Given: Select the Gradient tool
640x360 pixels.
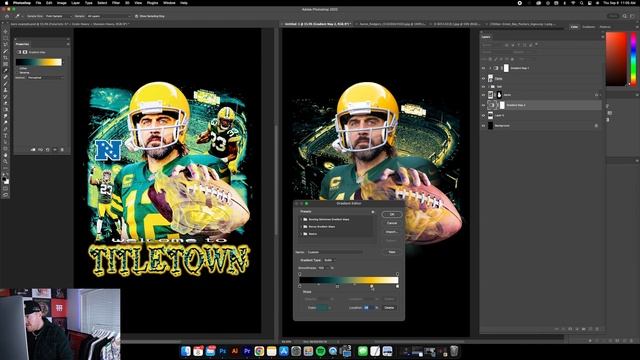Looking at the screenshot, I should [x=5, y=110].
